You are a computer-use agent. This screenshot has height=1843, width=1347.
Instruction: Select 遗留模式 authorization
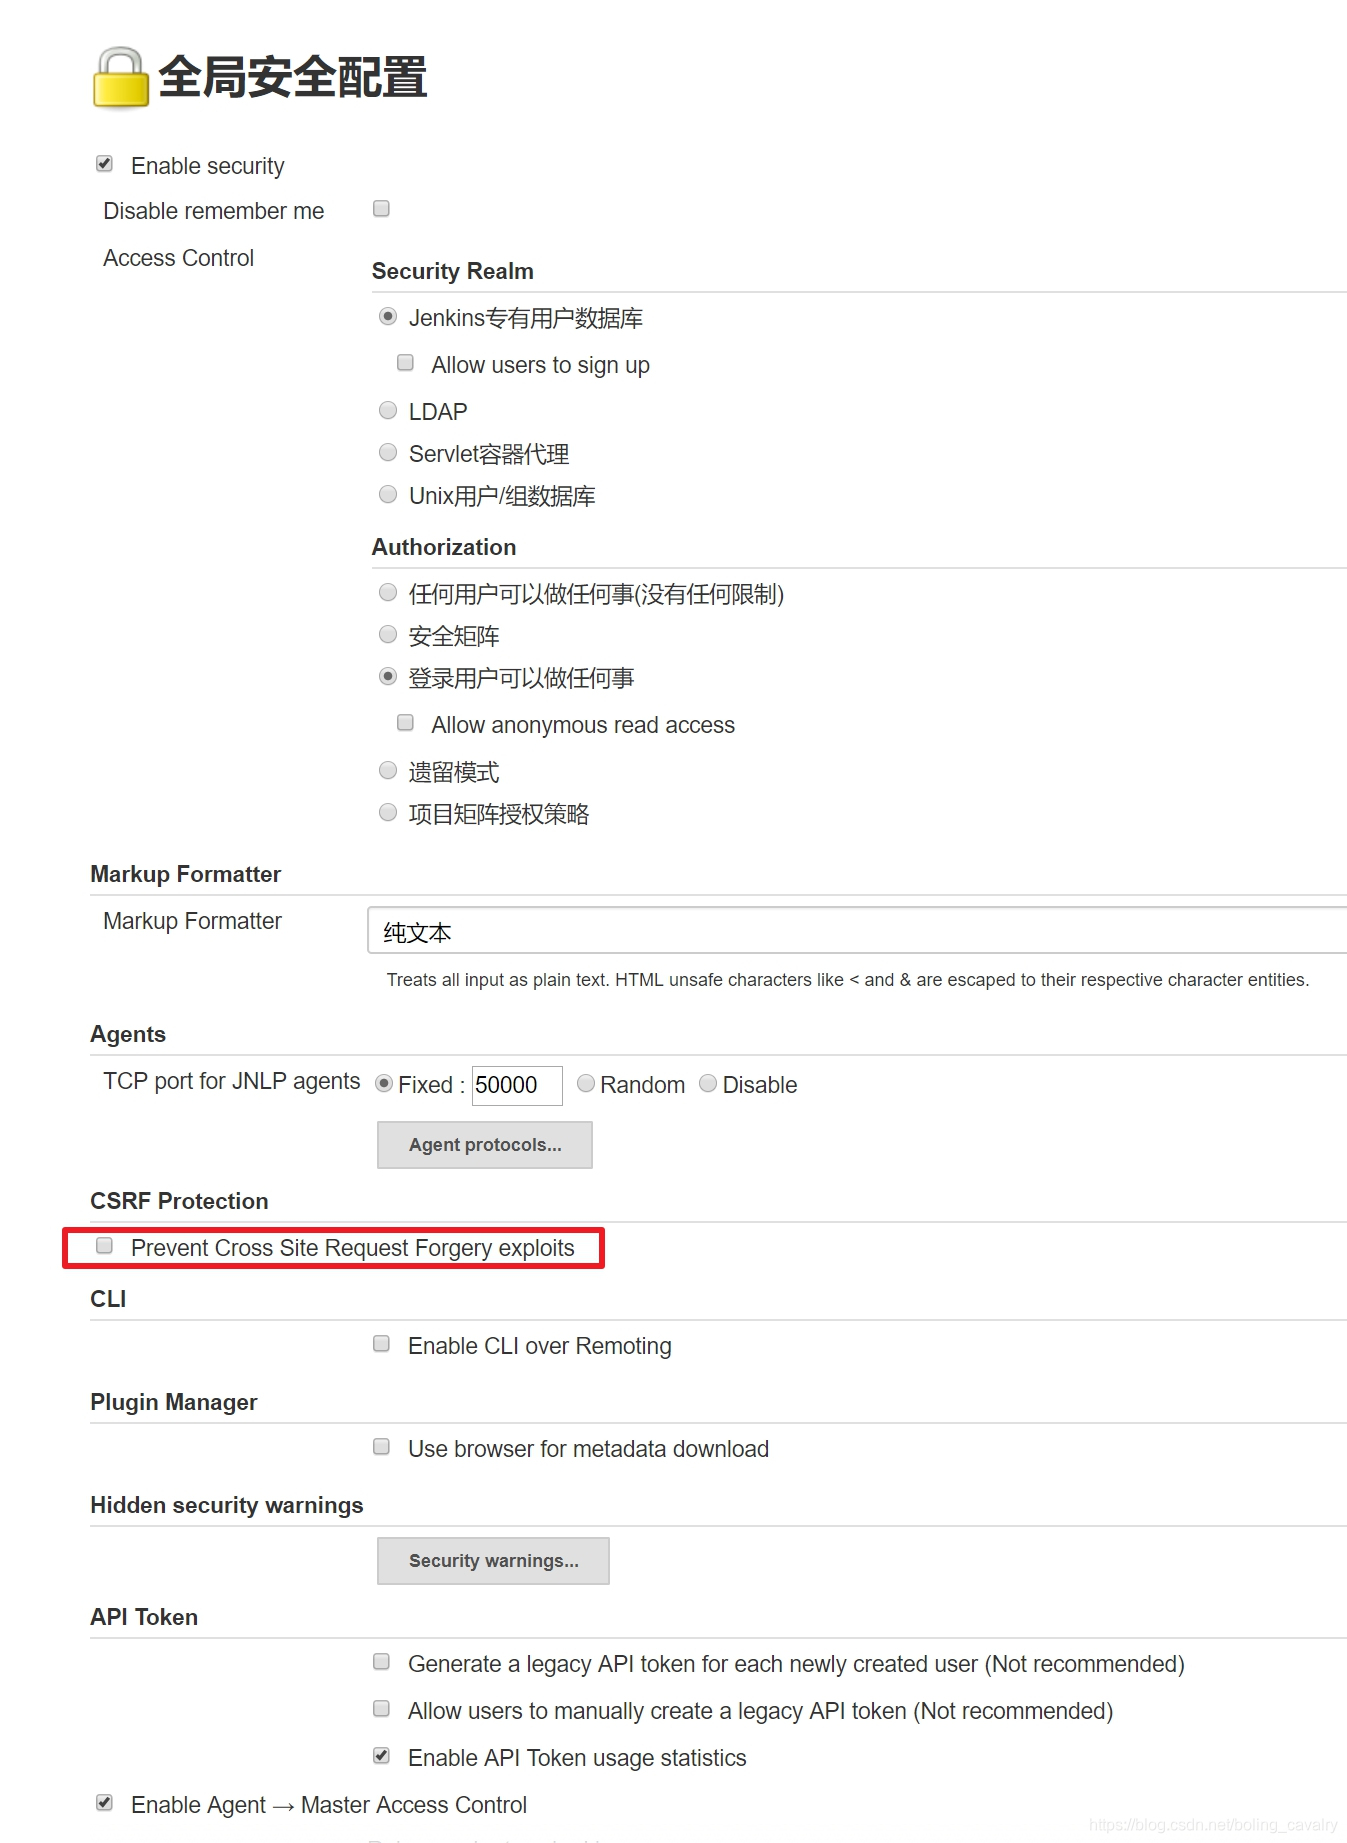point(388,771)
